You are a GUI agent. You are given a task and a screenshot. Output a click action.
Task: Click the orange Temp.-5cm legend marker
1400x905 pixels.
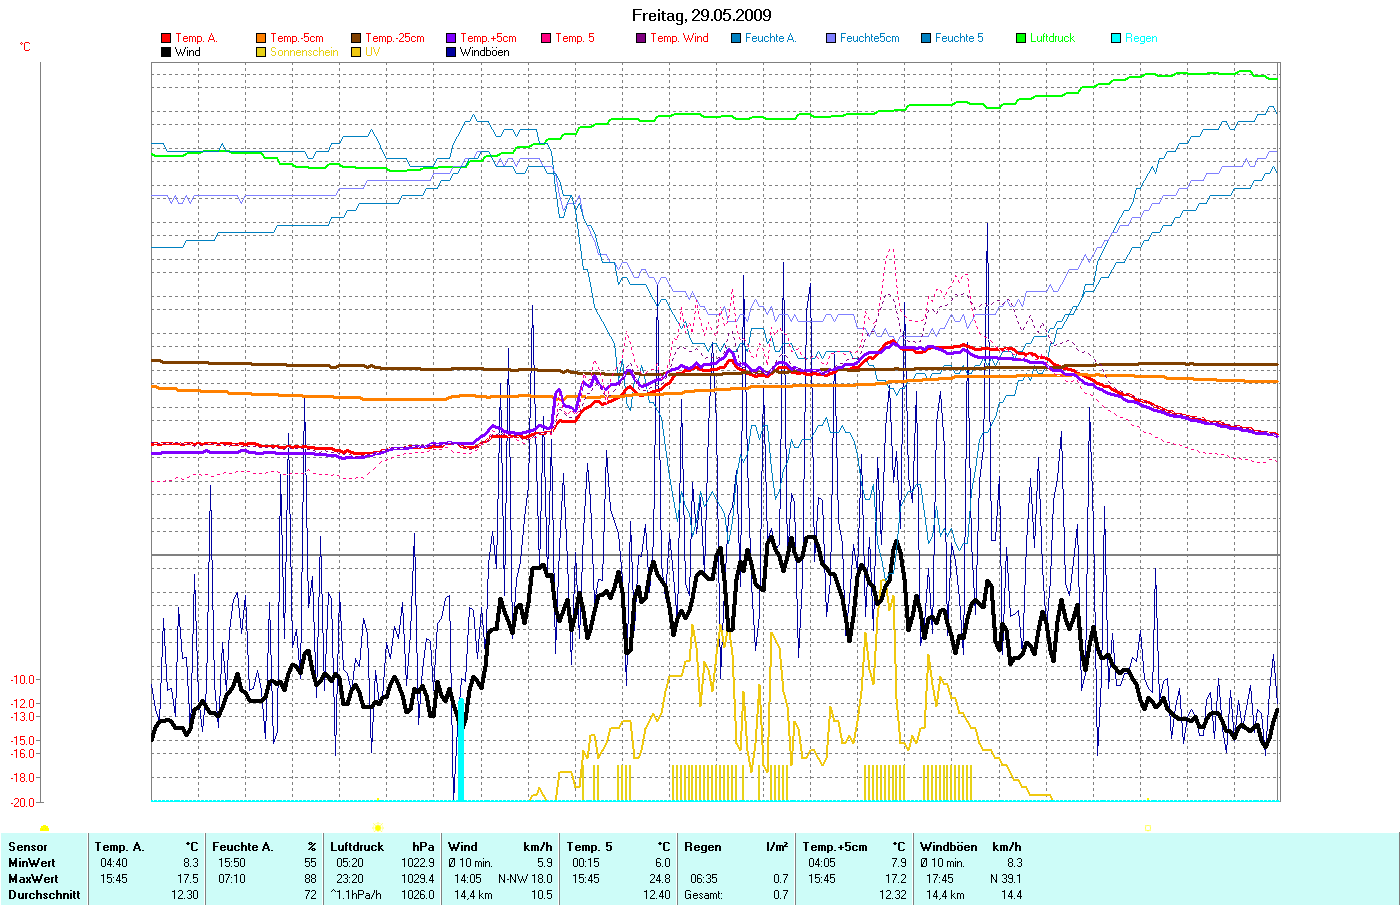261,39
